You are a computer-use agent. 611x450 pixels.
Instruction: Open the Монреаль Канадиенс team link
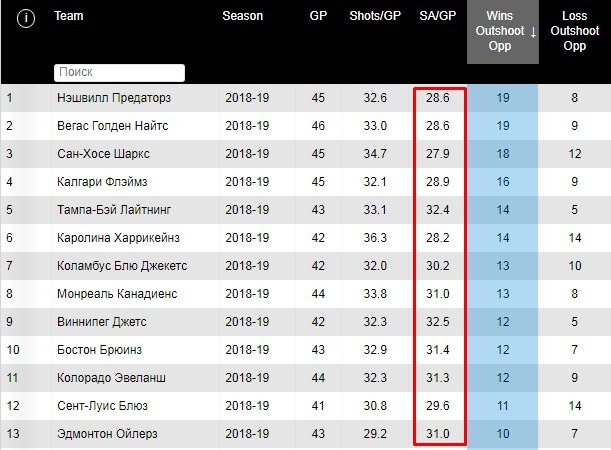pyautogui.click(x=118, y=294)
